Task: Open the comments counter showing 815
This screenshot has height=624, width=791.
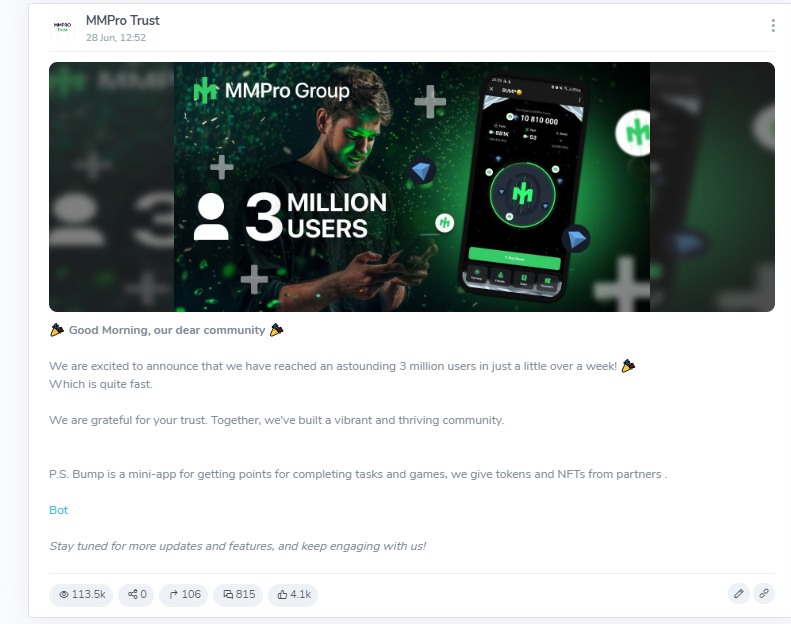Action: point(238,594)
